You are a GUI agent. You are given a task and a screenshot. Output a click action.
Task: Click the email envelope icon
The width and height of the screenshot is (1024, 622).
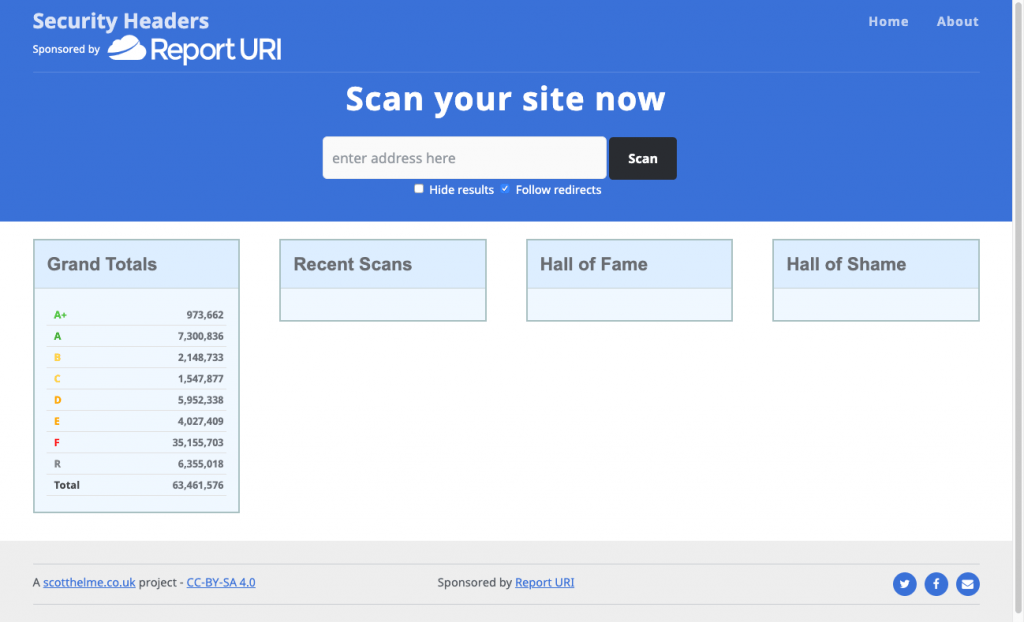coord(967,584)
